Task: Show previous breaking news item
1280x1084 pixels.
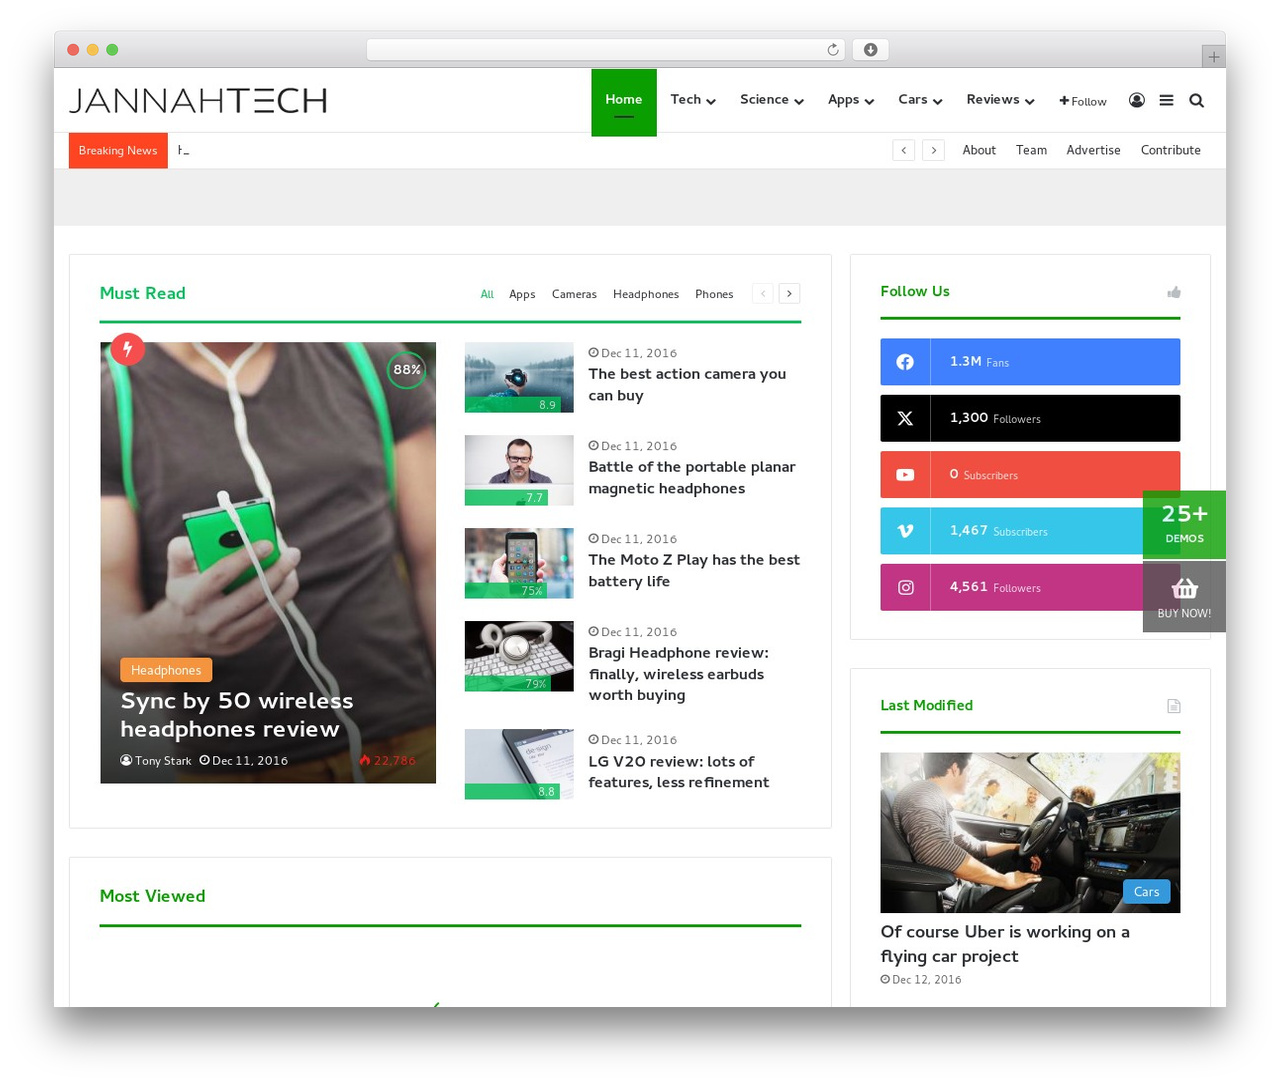Action: 904,150
